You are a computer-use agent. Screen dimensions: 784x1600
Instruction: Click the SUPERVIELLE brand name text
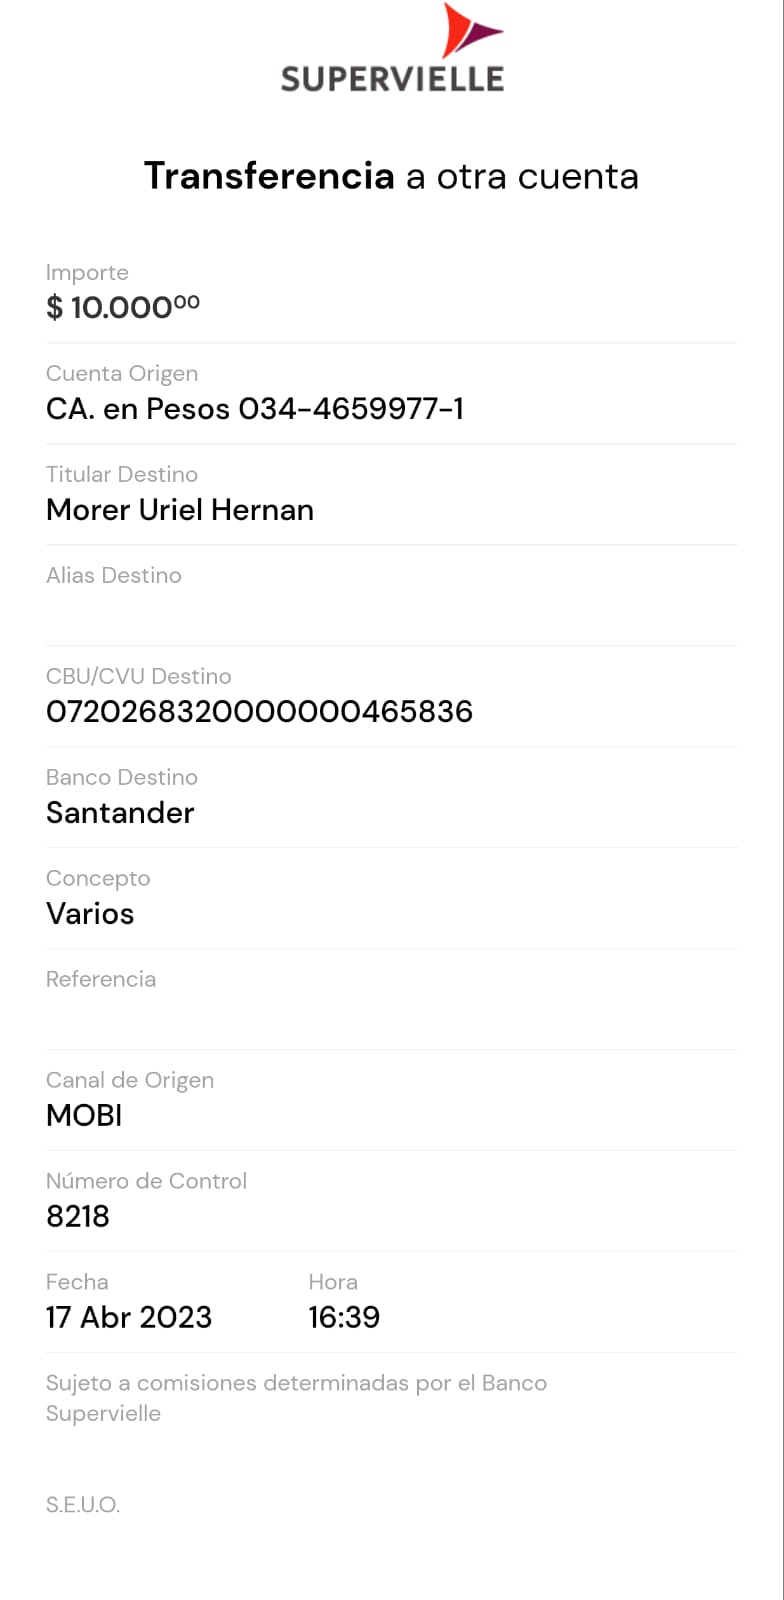(x=392, y=80)
